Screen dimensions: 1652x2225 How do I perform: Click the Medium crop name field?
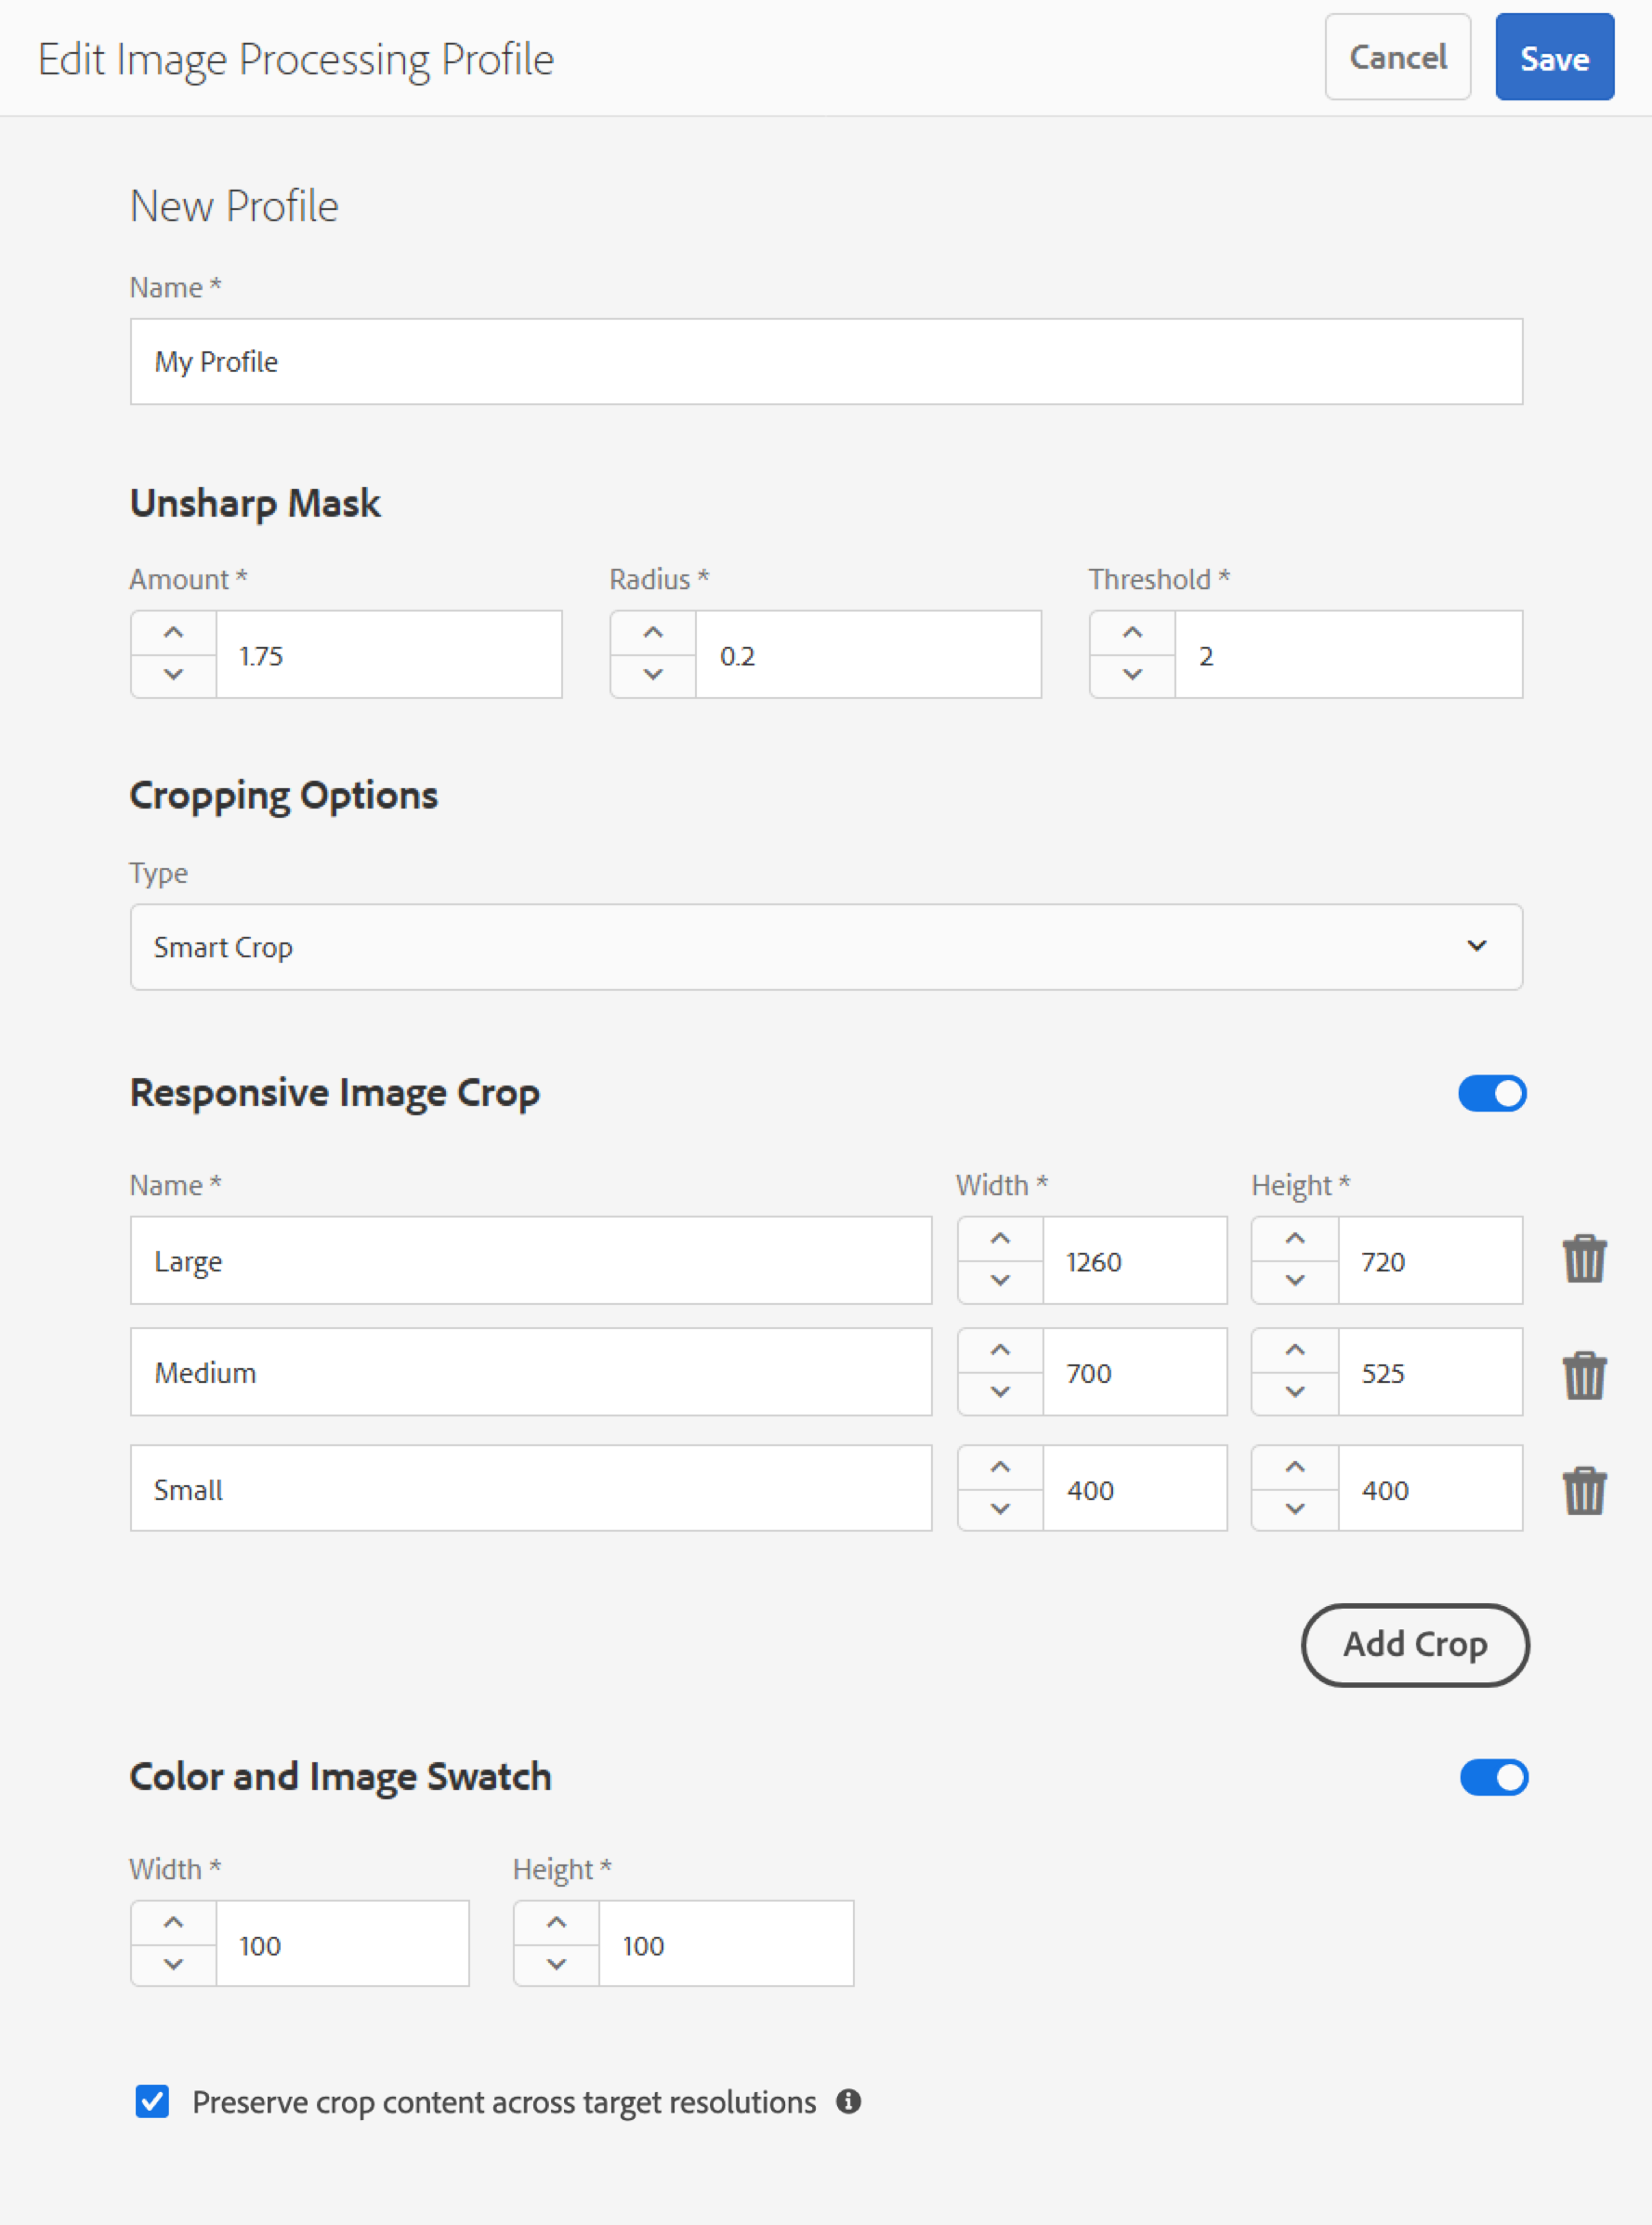pyautogui.click(x=531, y=1372)
